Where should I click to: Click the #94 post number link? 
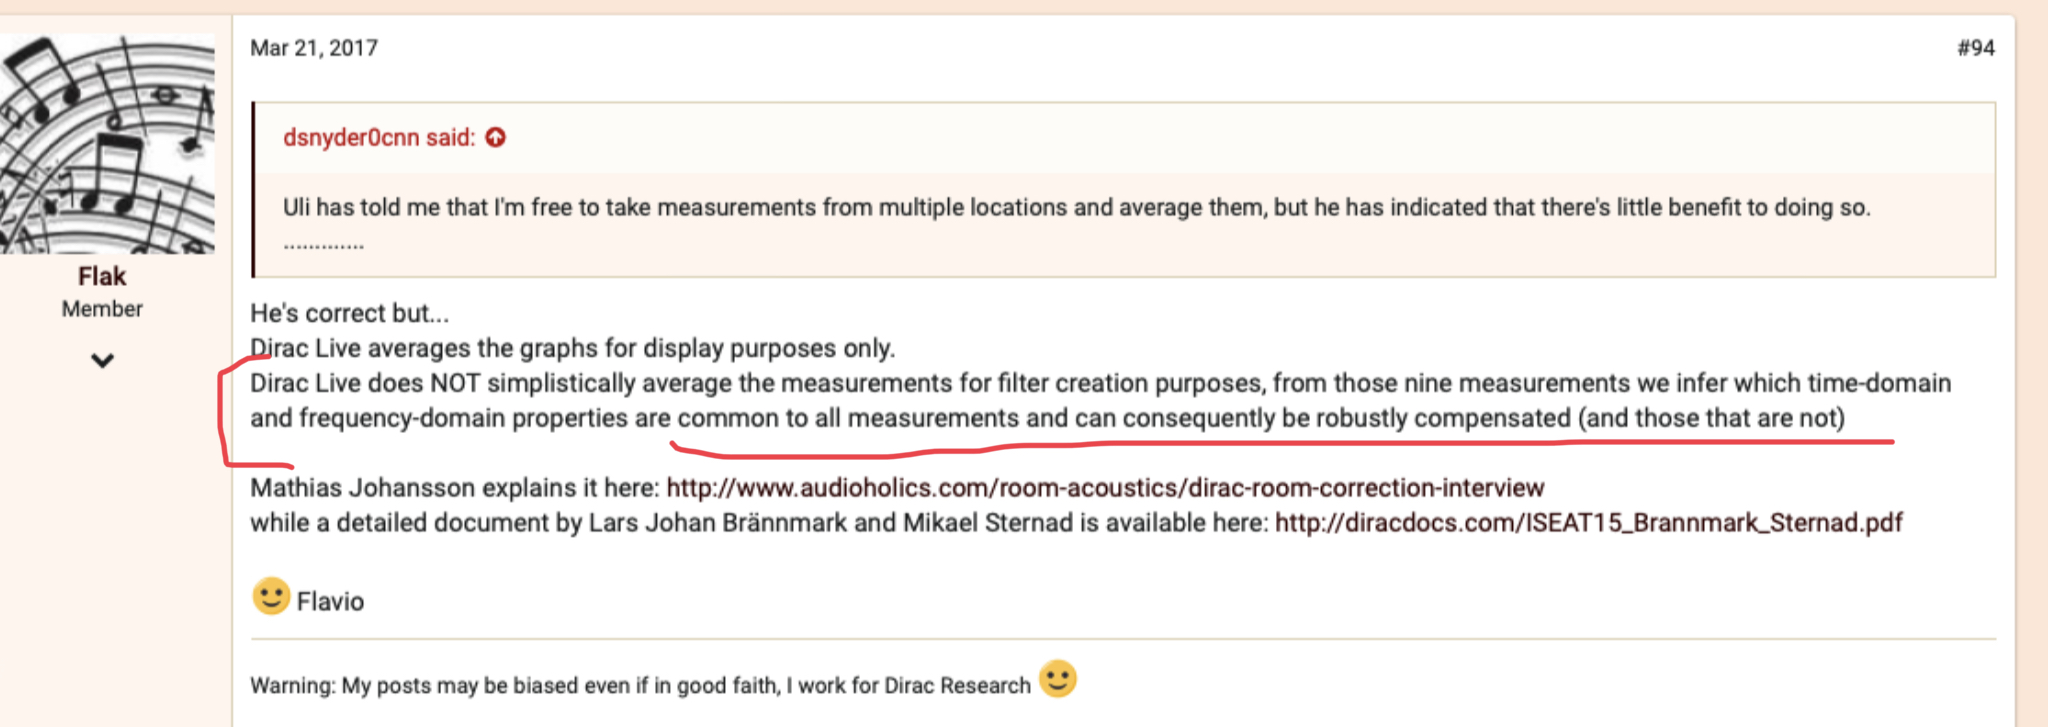1975,48
